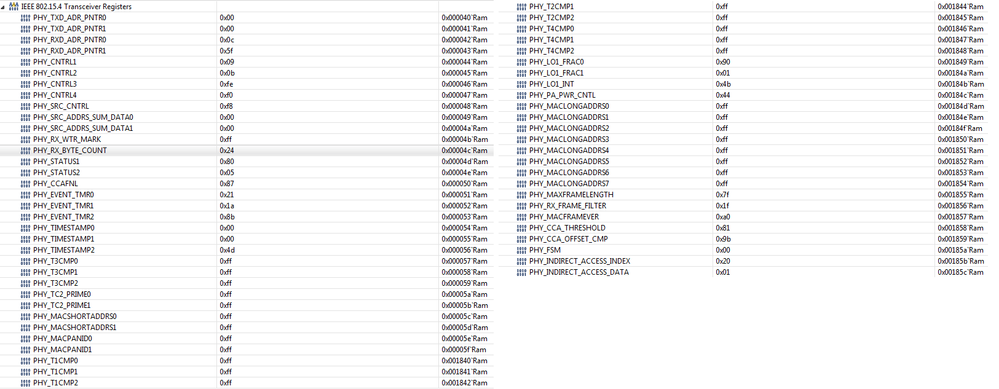Click the register icon beside PHY_MACLONGADDRS0
Image resolution: width=999 pixels, height=389 pixels.
[522, 106]
